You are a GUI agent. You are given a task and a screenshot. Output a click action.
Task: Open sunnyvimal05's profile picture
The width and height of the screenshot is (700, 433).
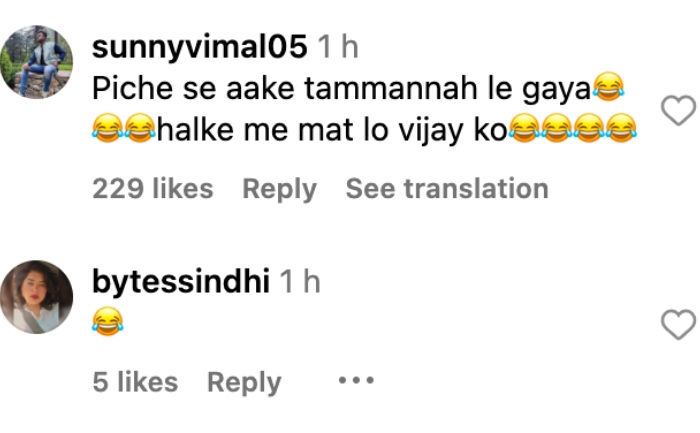[37, 62]
